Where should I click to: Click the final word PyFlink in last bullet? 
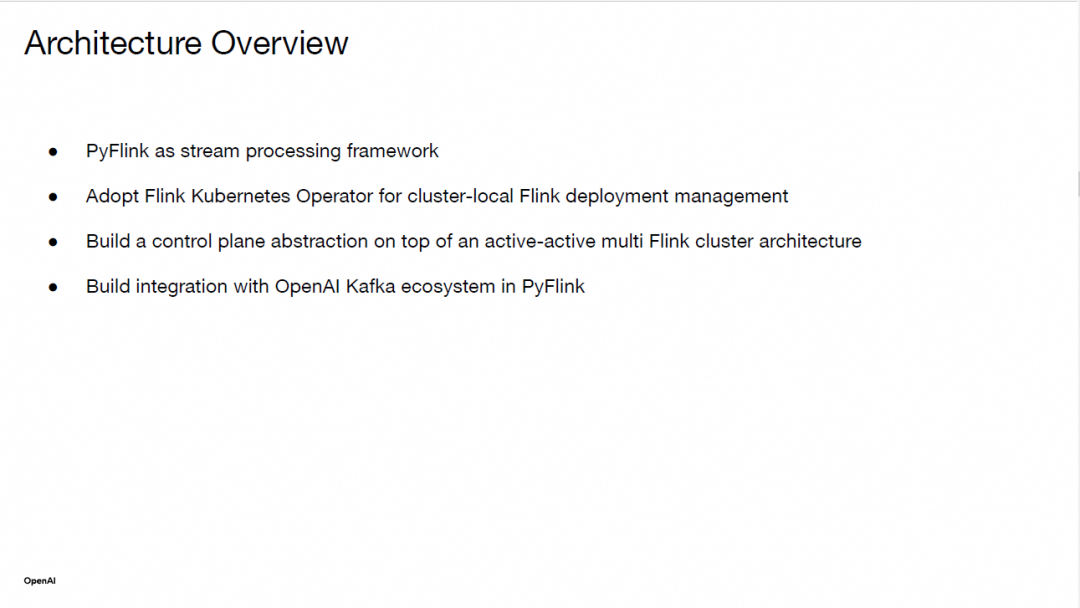(x=553, y=286)
